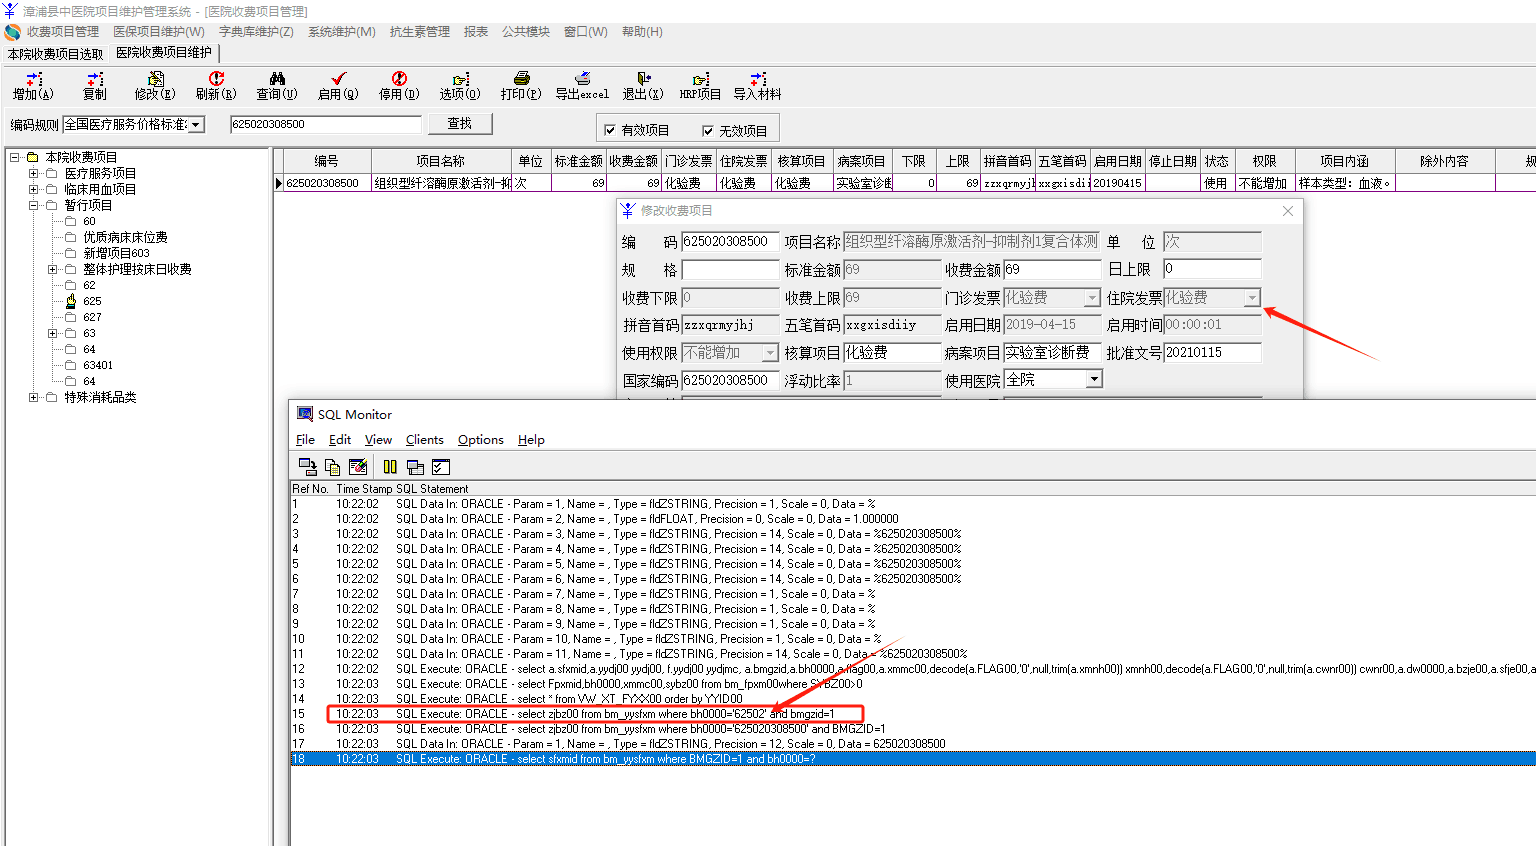Click the 退出(X) exit door icon
The image size is (1536, 846).
[643, 79]
